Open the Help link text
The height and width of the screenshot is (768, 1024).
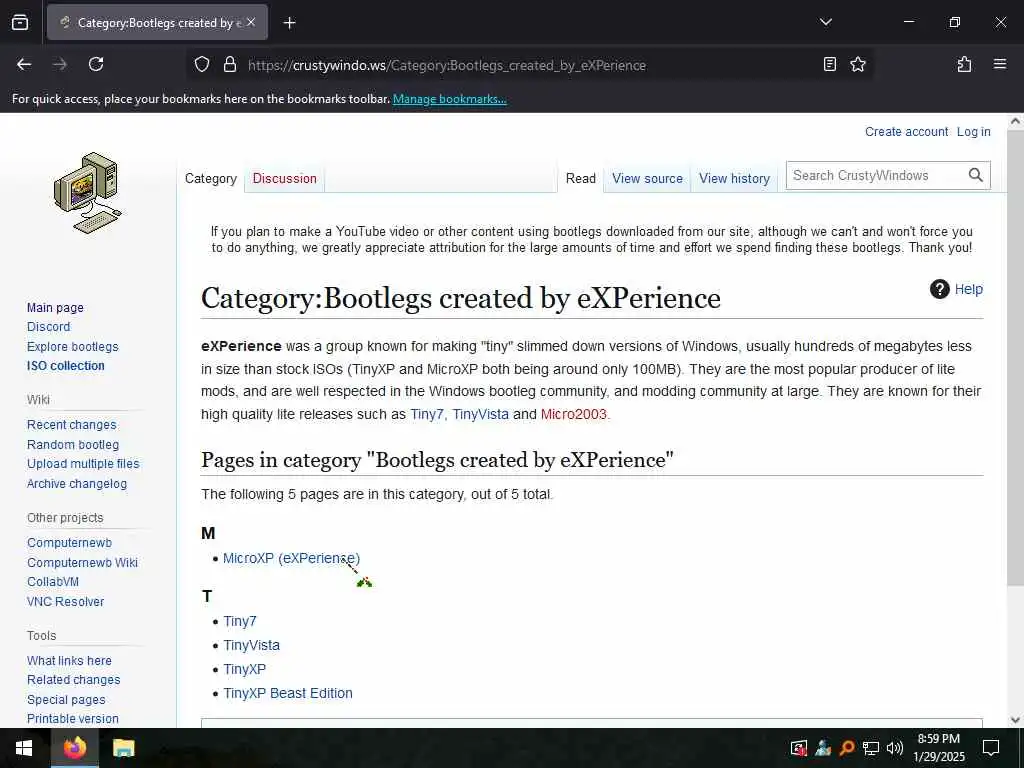point(968,289)
